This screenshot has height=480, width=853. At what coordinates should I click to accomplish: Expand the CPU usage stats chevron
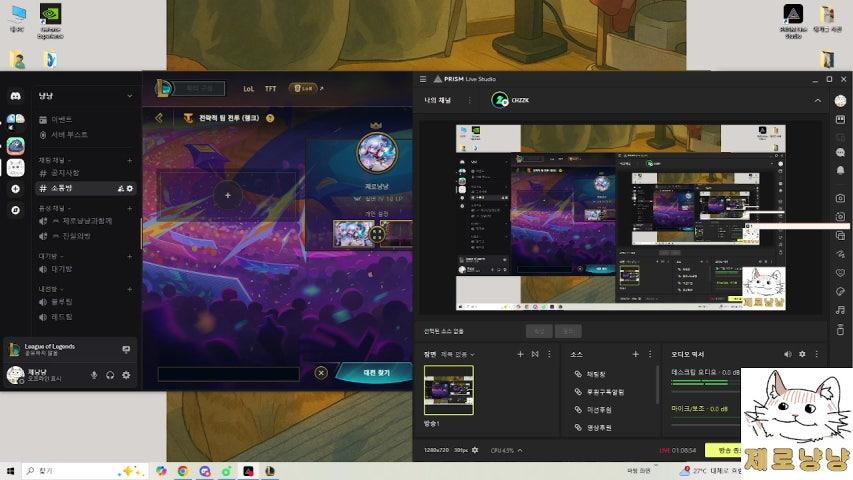(x=520, y=450)
